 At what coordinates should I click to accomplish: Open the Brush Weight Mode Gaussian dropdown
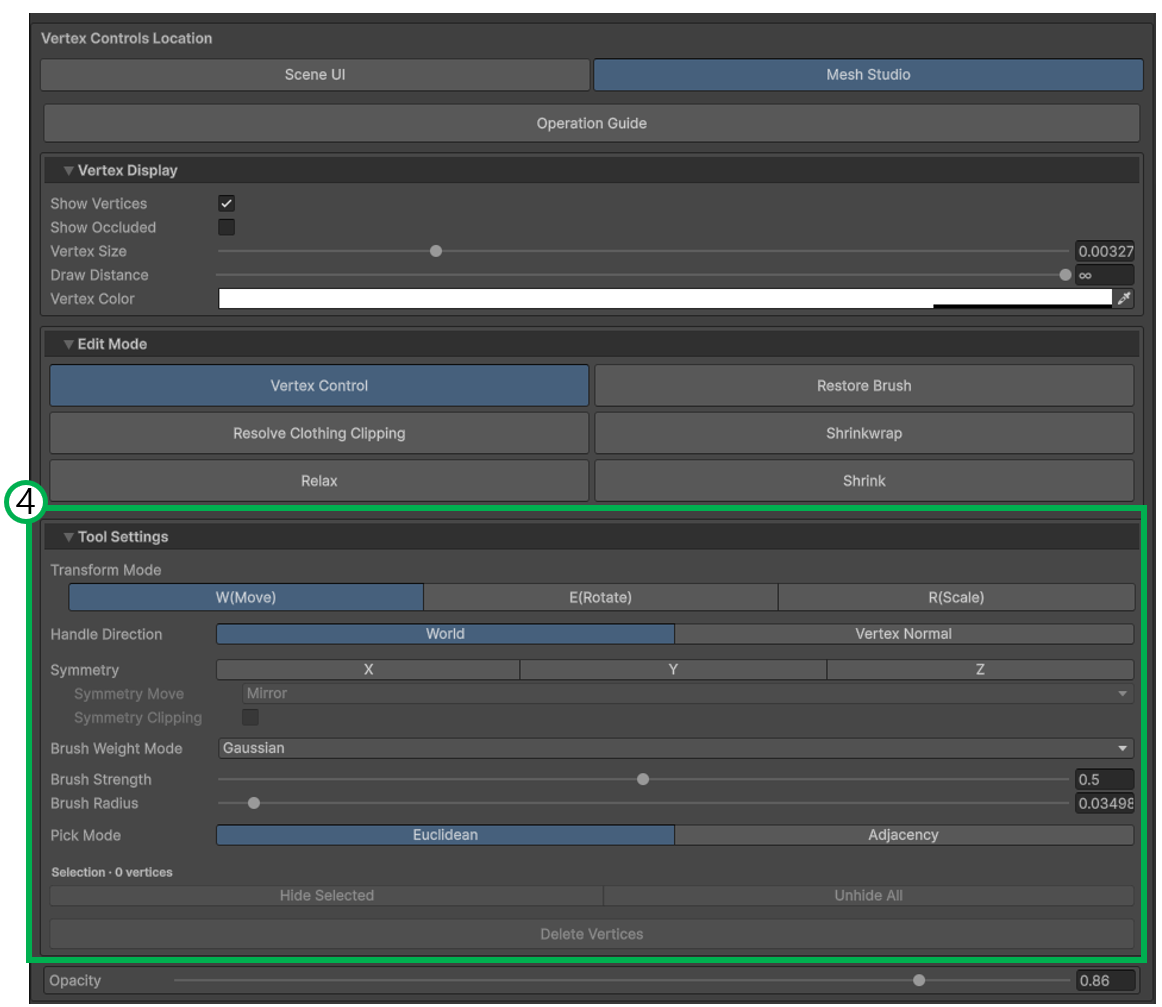pyautogui.click(x=676, y=748)
